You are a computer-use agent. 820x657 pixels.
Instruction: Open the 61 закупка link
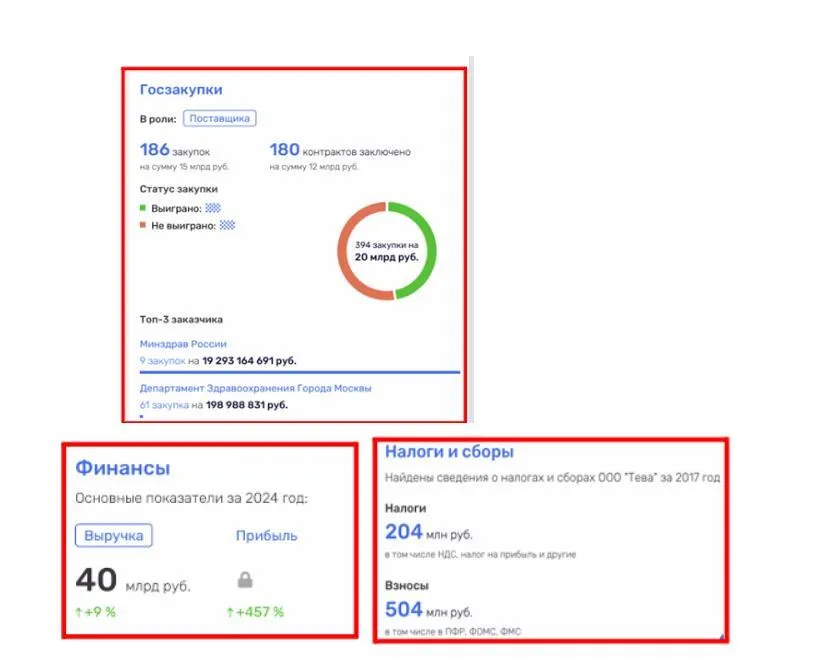click(164, 405)
